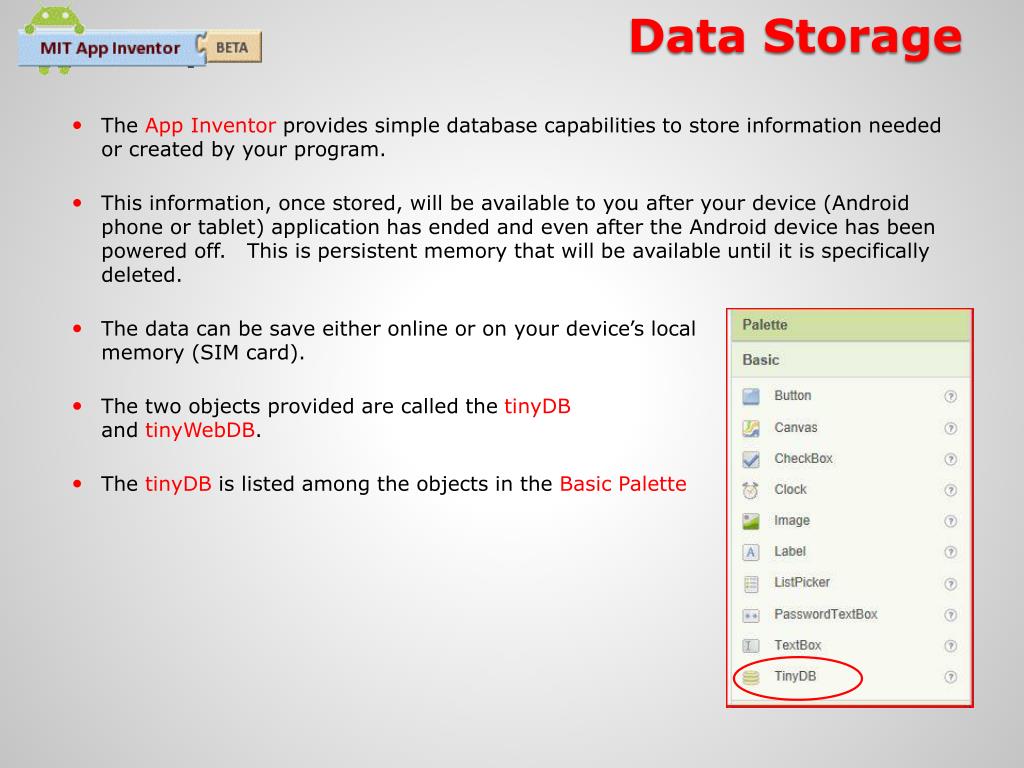Open help for Canvas component
1024x768 pixels.
pyautogui.click(x=951, y=428)
